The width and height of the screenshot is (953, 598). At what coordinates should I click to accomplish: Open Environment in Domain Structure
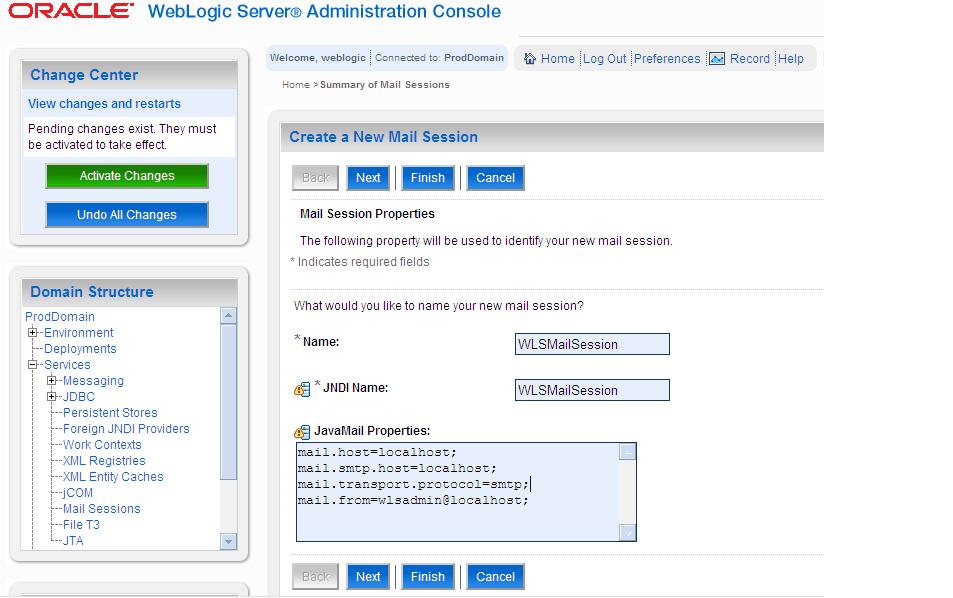[x=78, y=332]
